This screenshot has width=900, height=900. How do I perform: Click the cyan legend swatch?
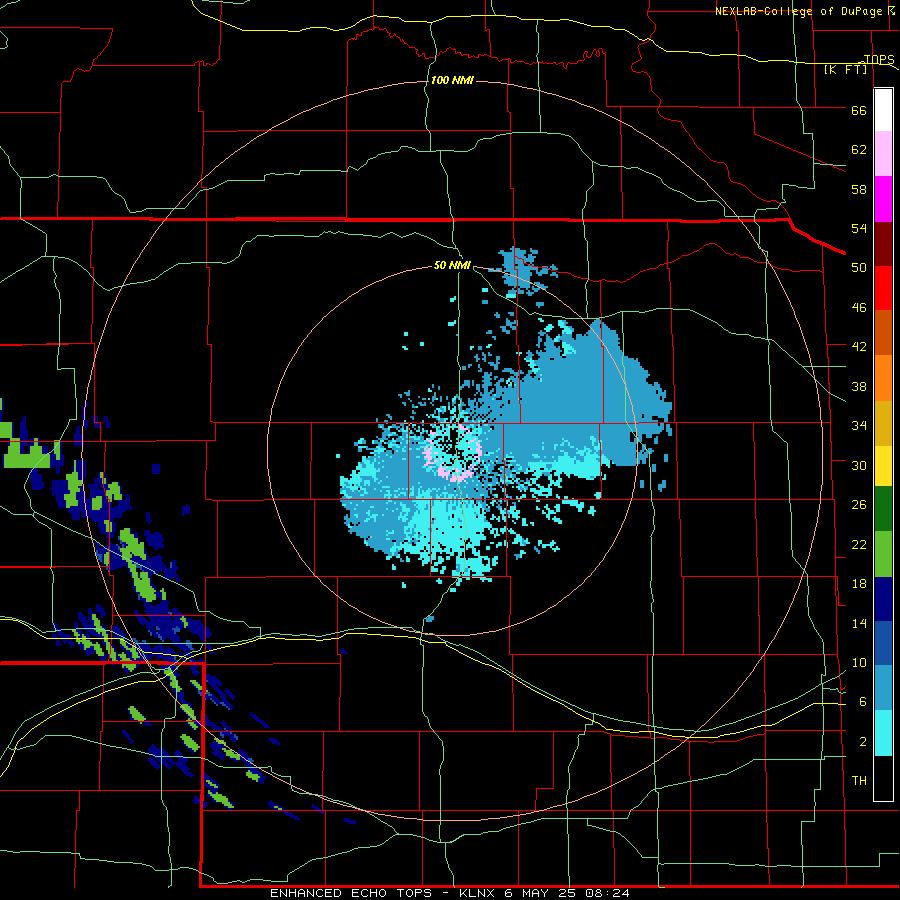point(883,733)
